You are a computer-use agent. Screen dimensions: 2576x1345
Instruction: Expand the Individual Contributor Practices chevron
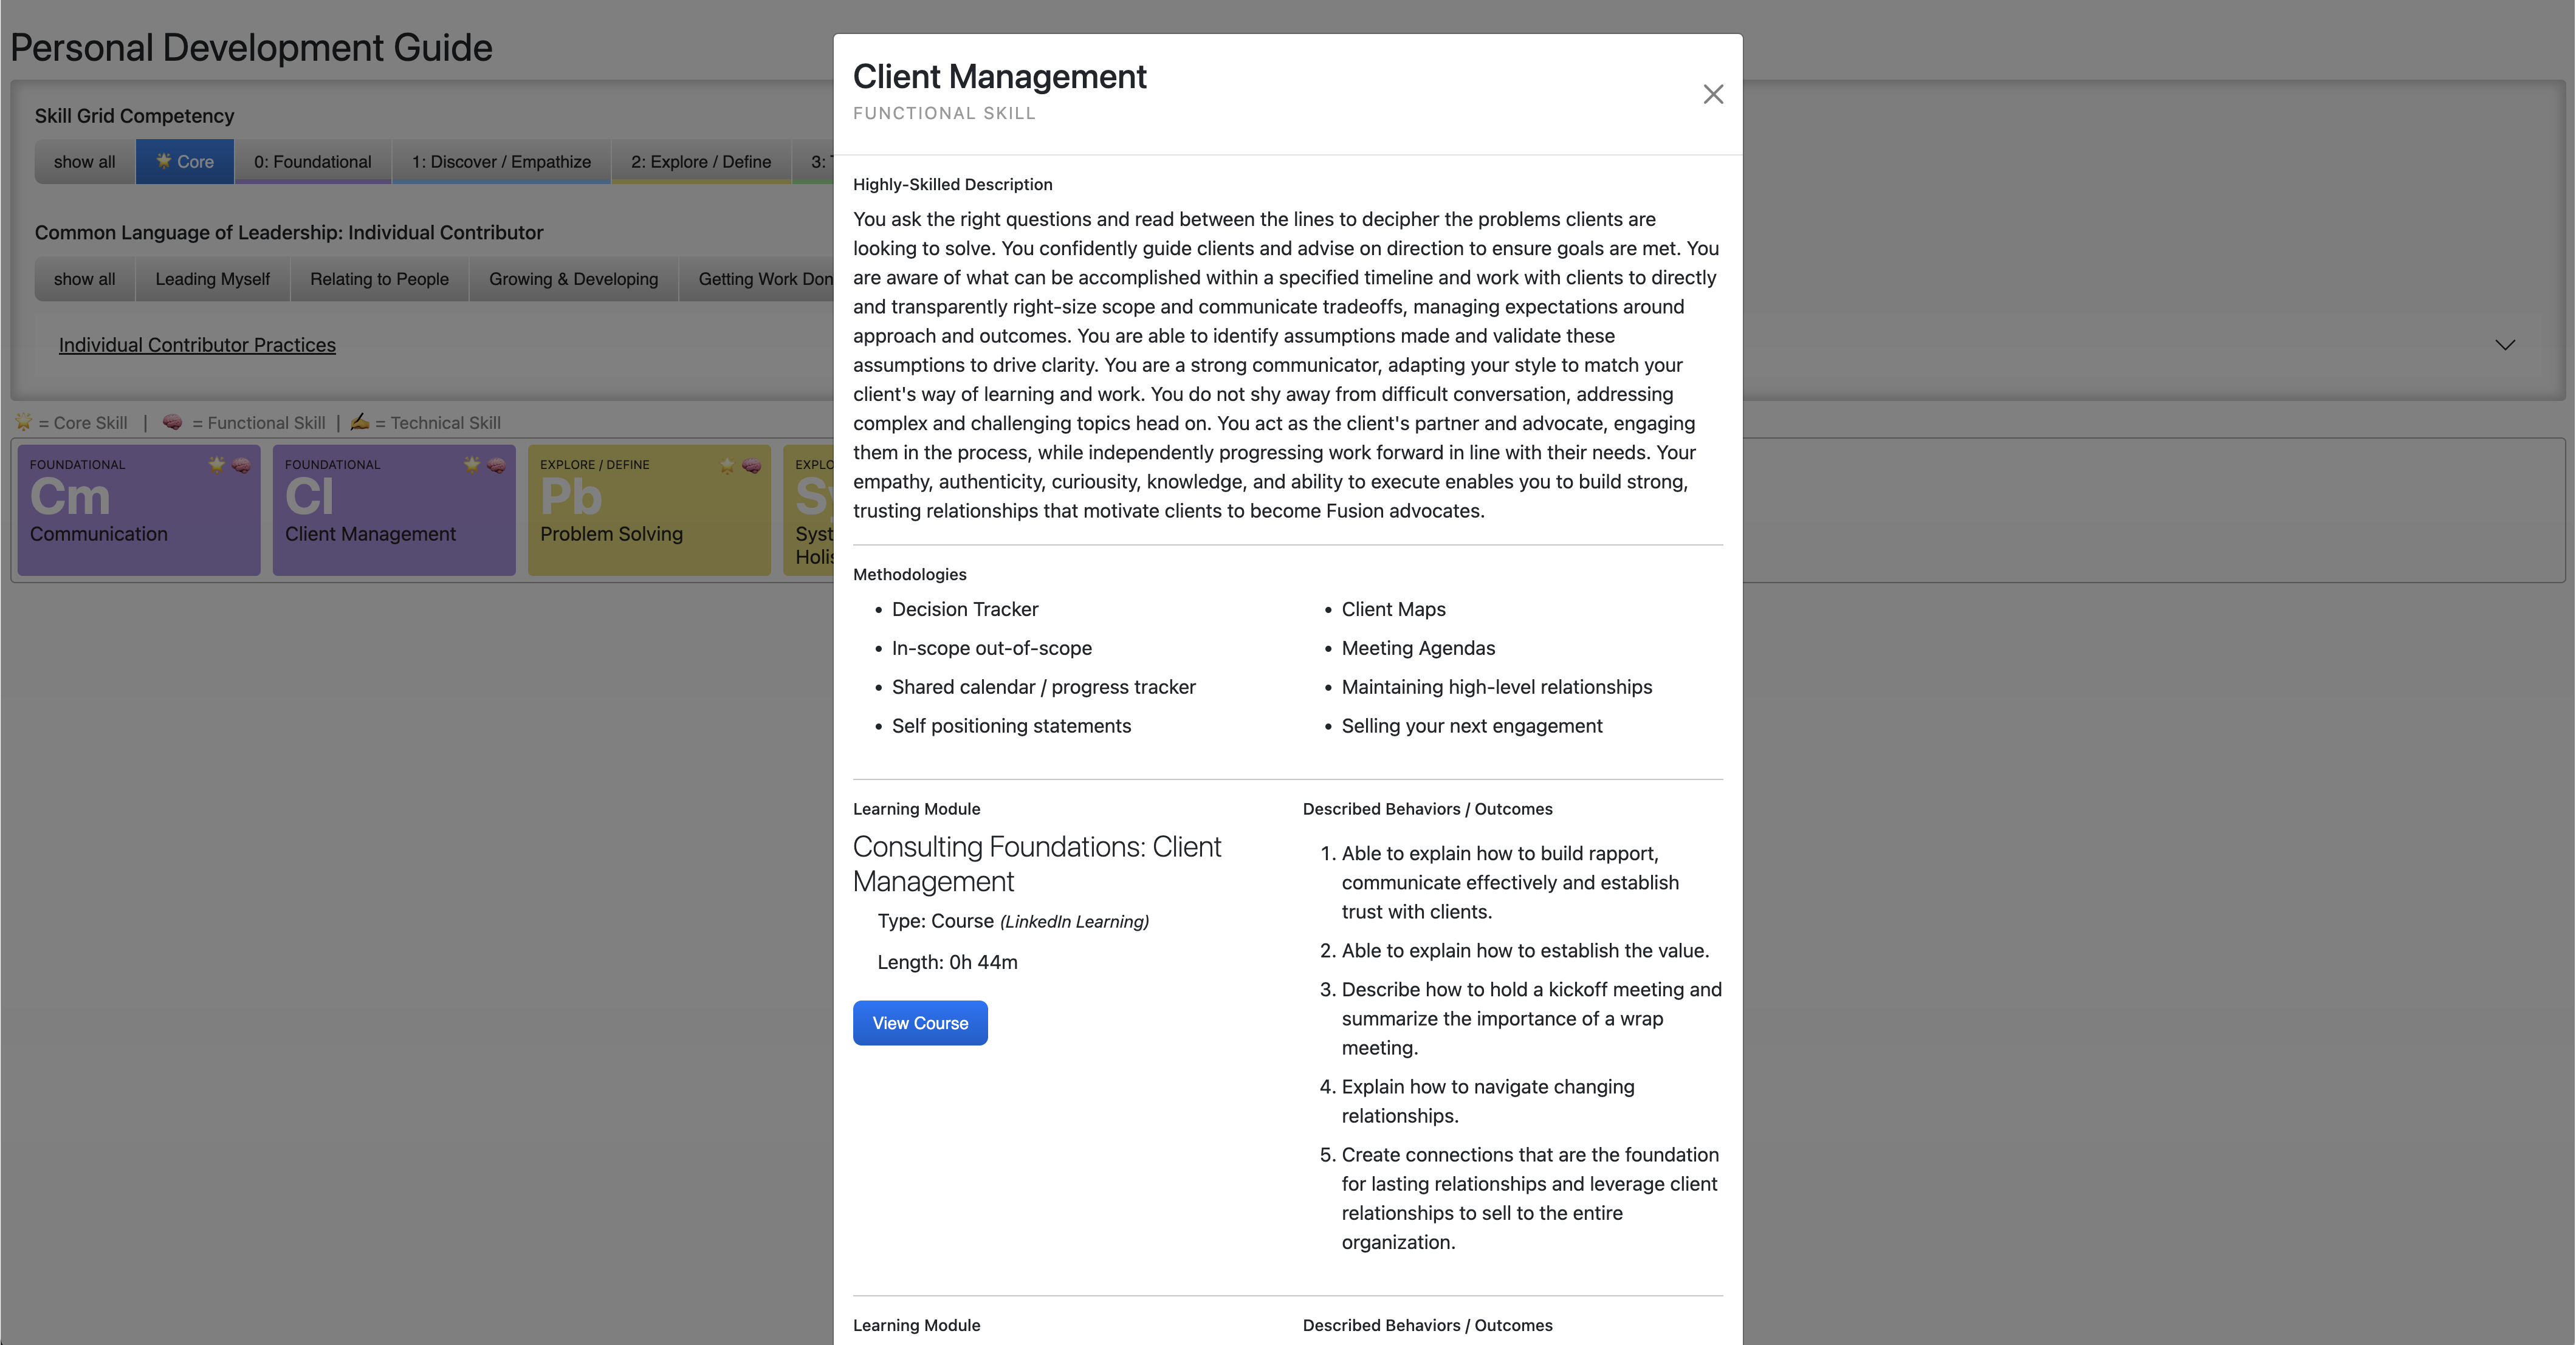click(2504, 345)
